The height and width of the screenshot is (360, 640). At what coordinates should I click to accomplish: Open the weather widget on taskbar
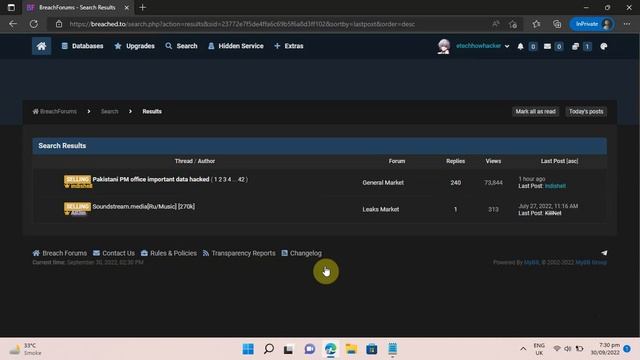coord(25,349)
